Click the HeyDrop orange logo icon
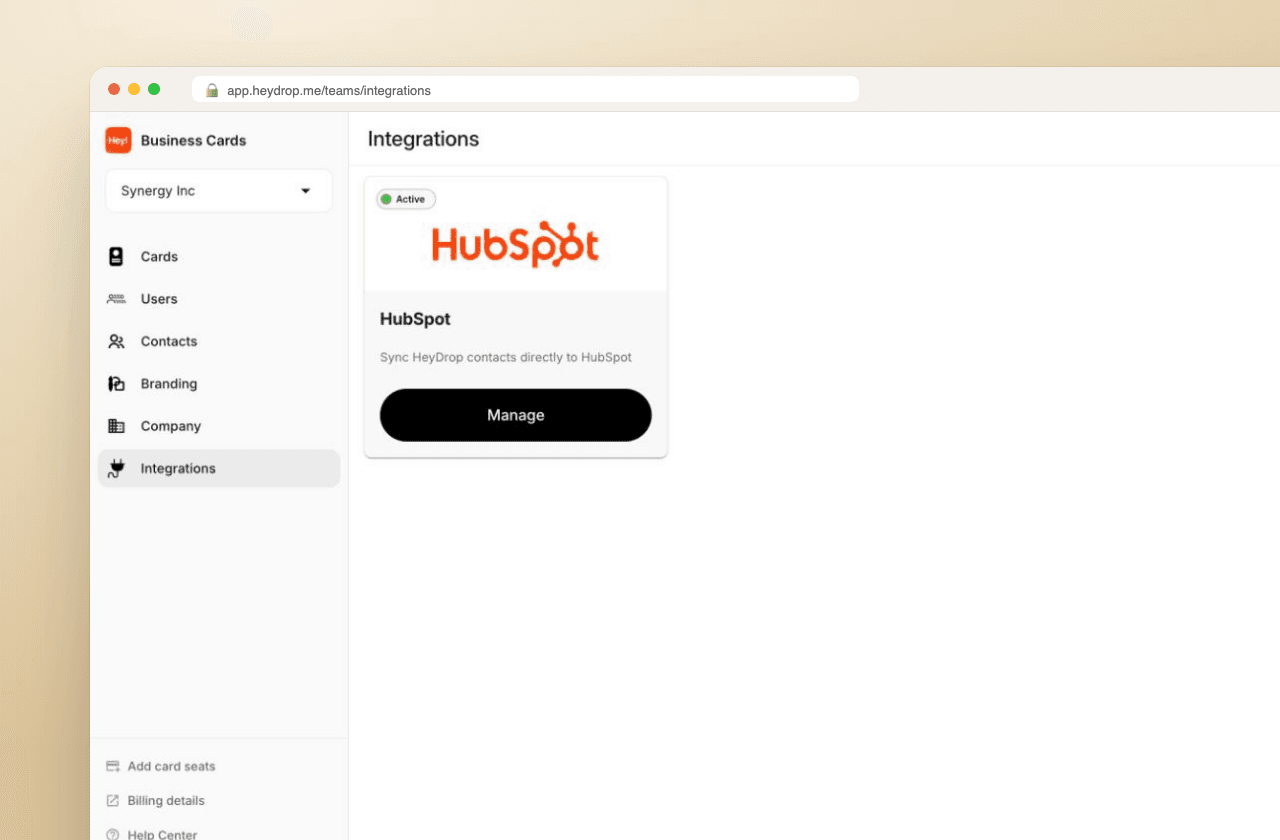 click(x=118, y=140)
